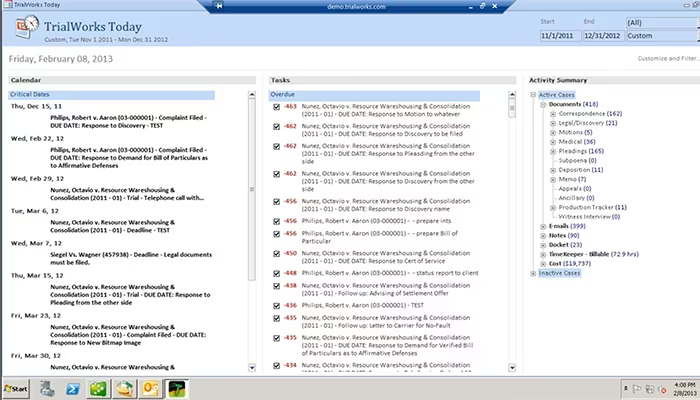Screen dimensions: 700x400
Task: Open Siegel Vs. Wagner Deadline calendar entry
Action: pyautogui.click(x=131, y=258)
